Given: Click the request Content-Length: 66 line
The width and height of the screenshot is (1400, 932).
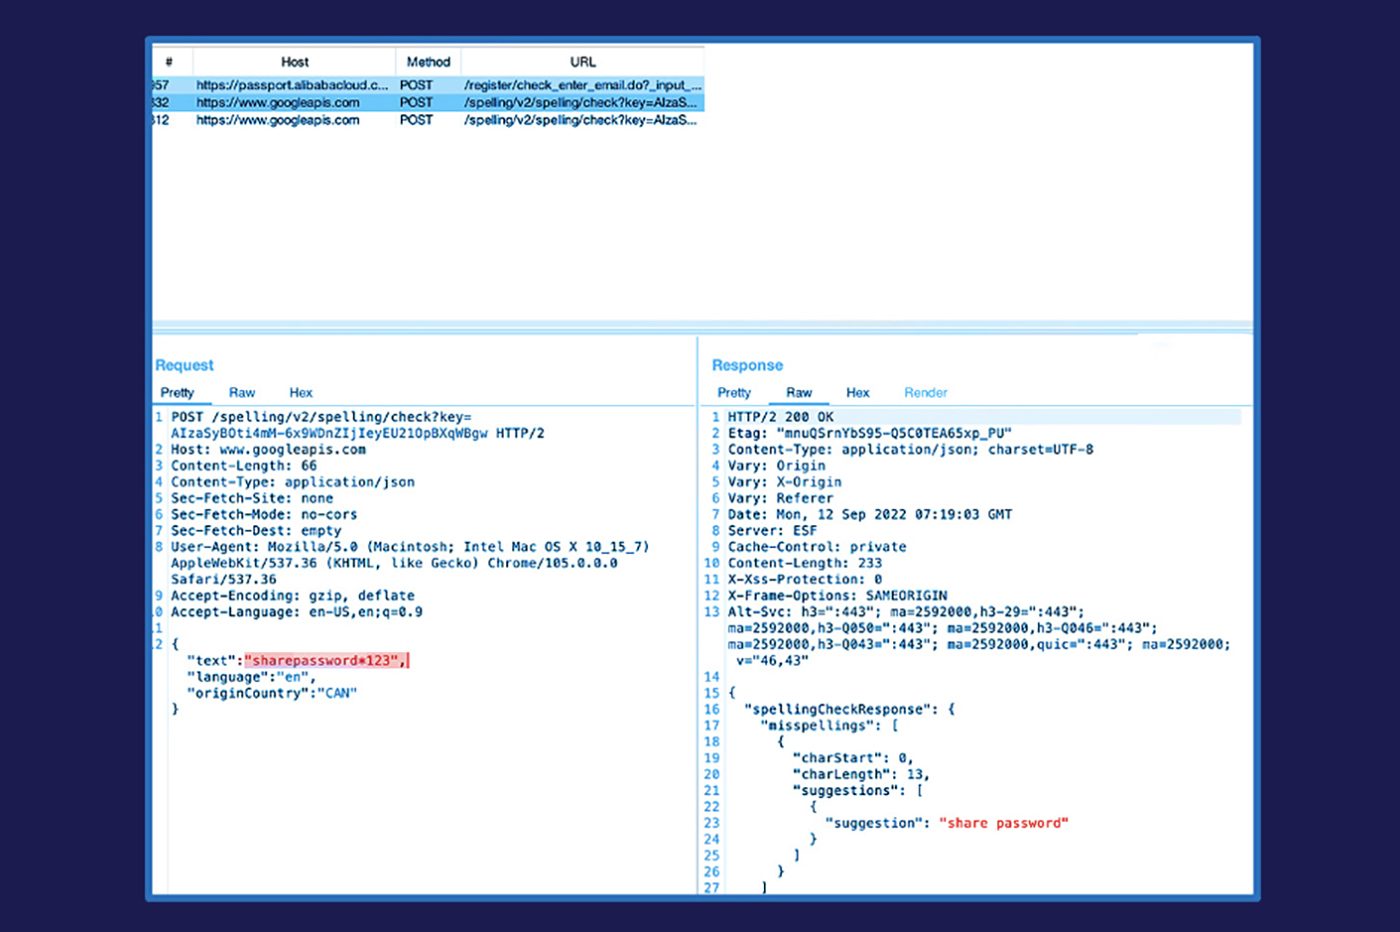Looking at the screenshot, I should (244, 466).
